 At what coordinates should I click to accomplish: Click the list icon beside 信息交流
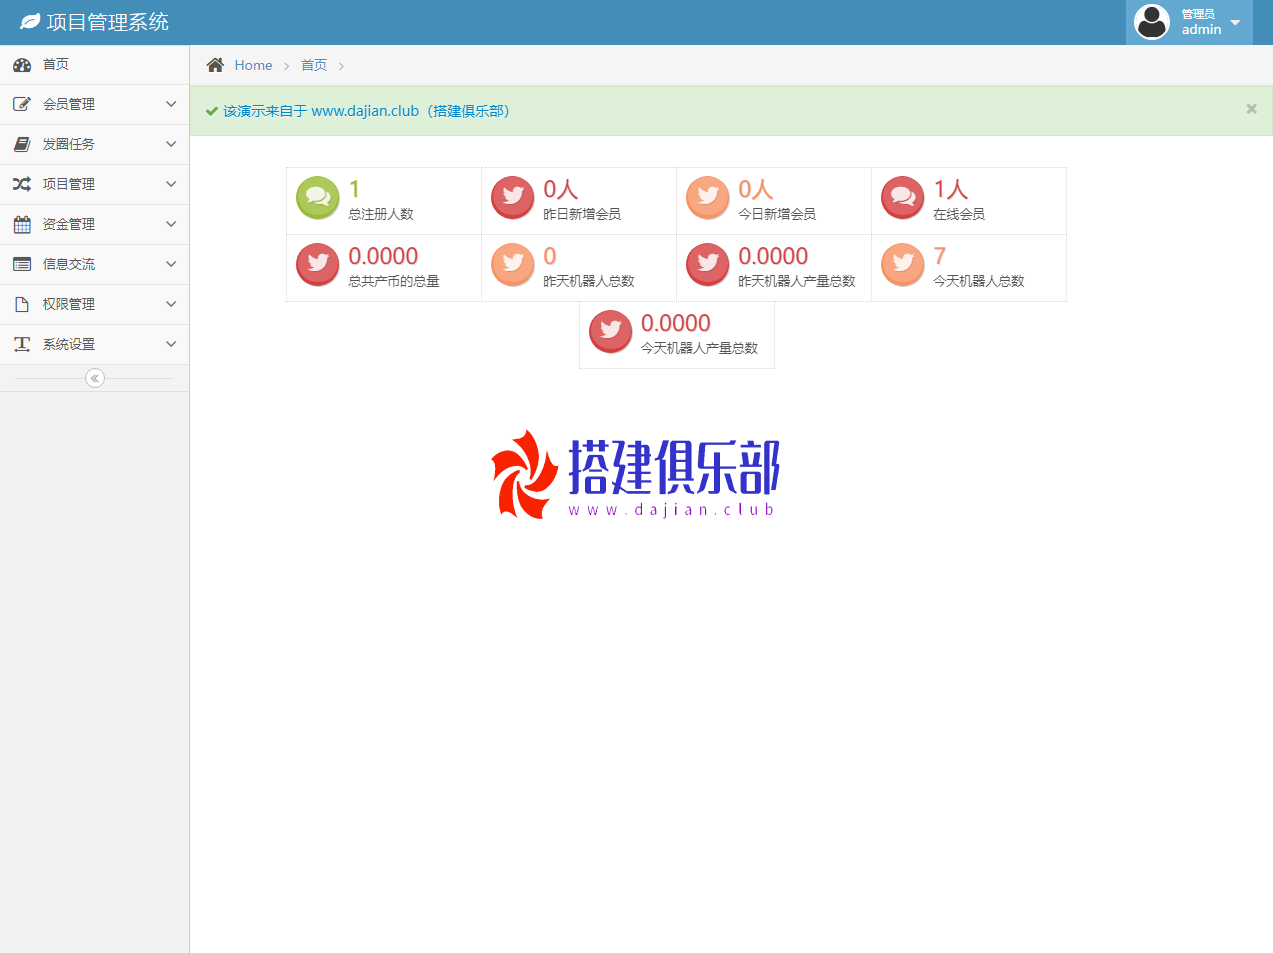click(x=22, y=264)
